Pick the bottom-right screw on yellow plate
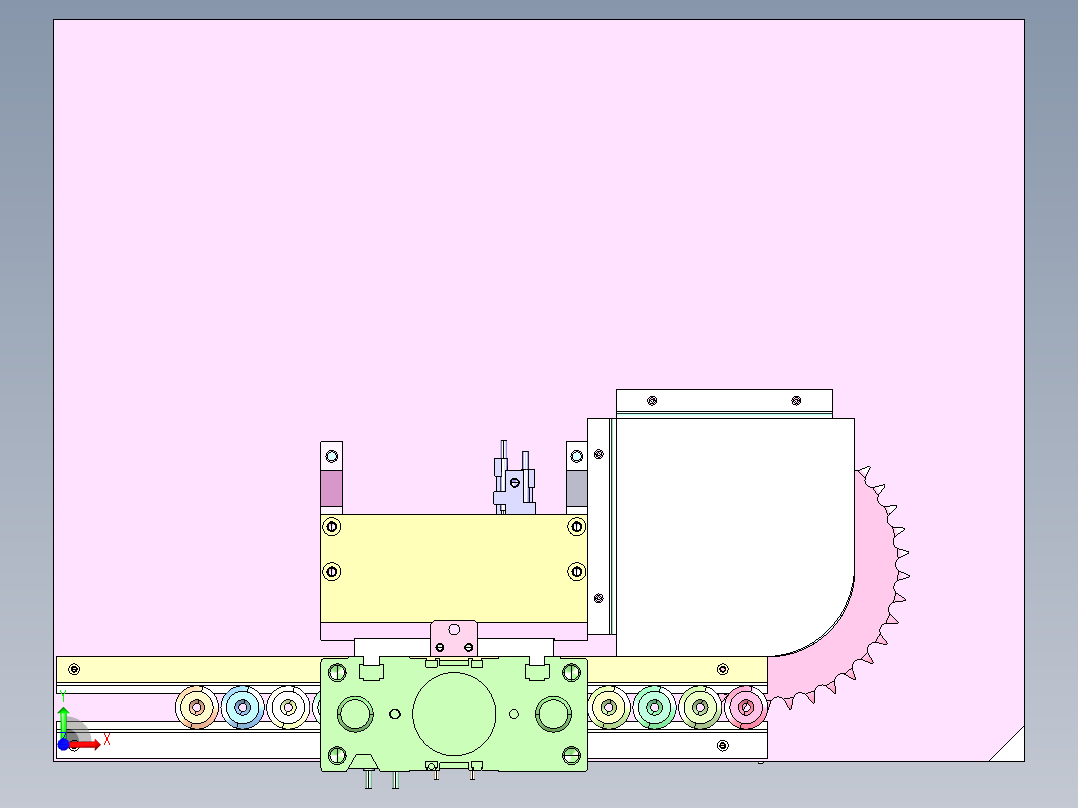The image size is (1078, 808). (576, 571)
